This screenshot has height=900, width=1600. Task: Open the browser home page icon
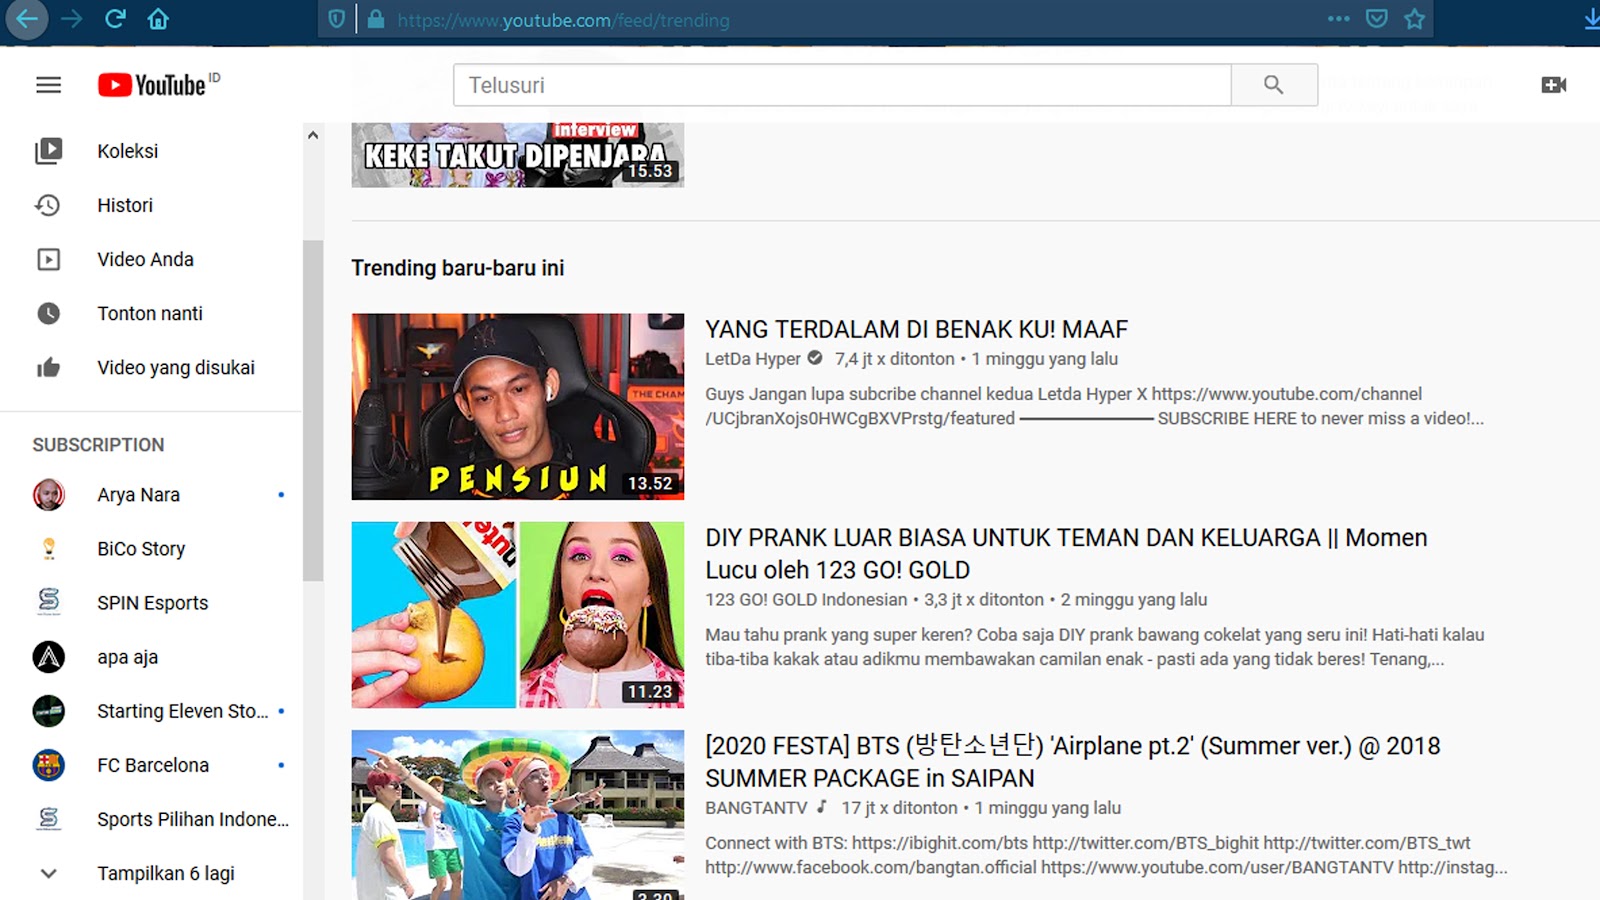point(158,19)
